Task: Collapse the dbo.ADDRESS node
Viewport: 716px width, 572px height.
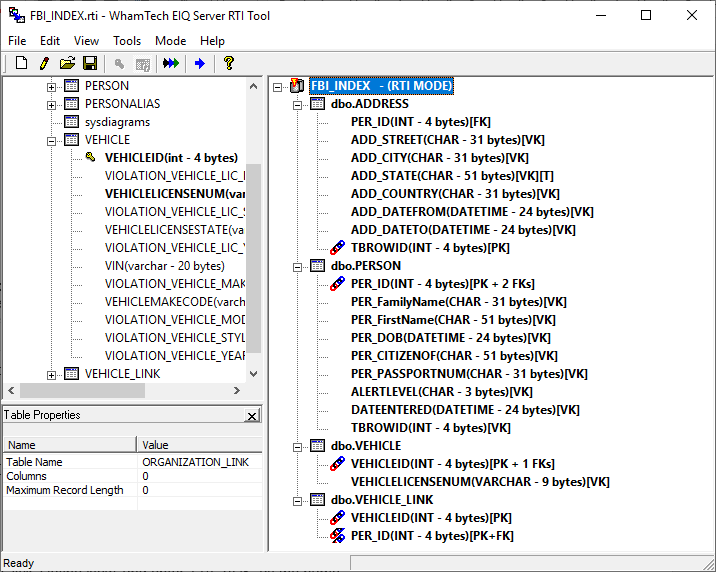Action: [297, 105]
